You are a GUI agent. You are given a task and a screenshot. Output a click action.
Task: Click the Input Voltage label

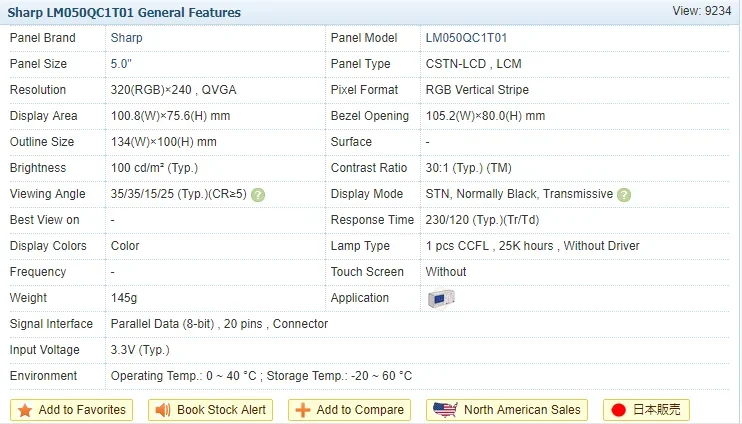[44, 350]
